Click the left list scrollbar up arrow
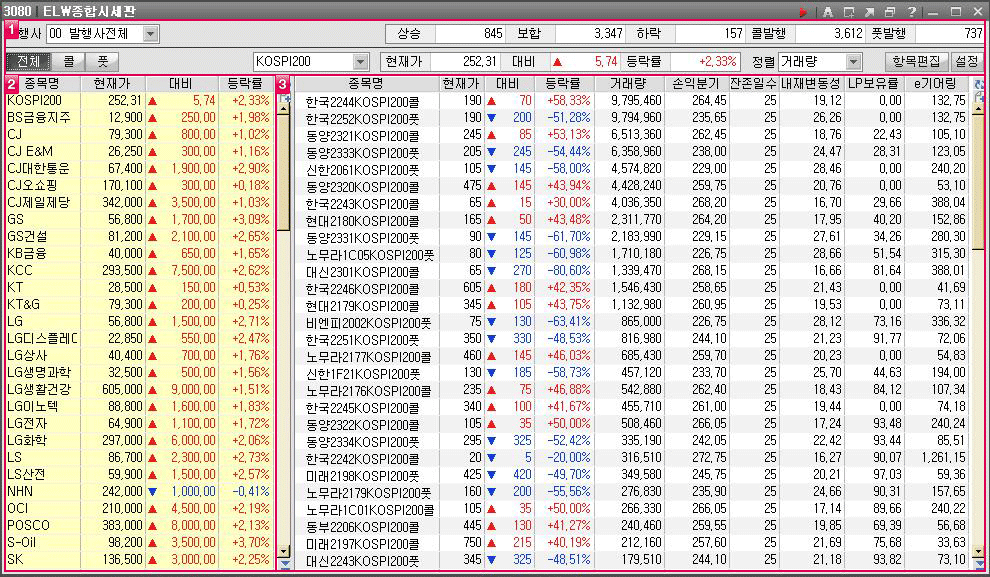 pos(284,109)
